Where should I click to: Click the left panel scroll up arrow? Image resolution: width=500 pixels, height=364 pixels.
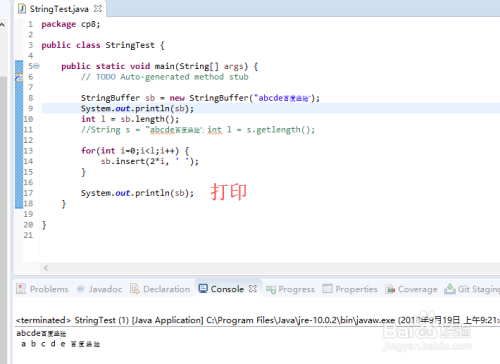(2, 25)
